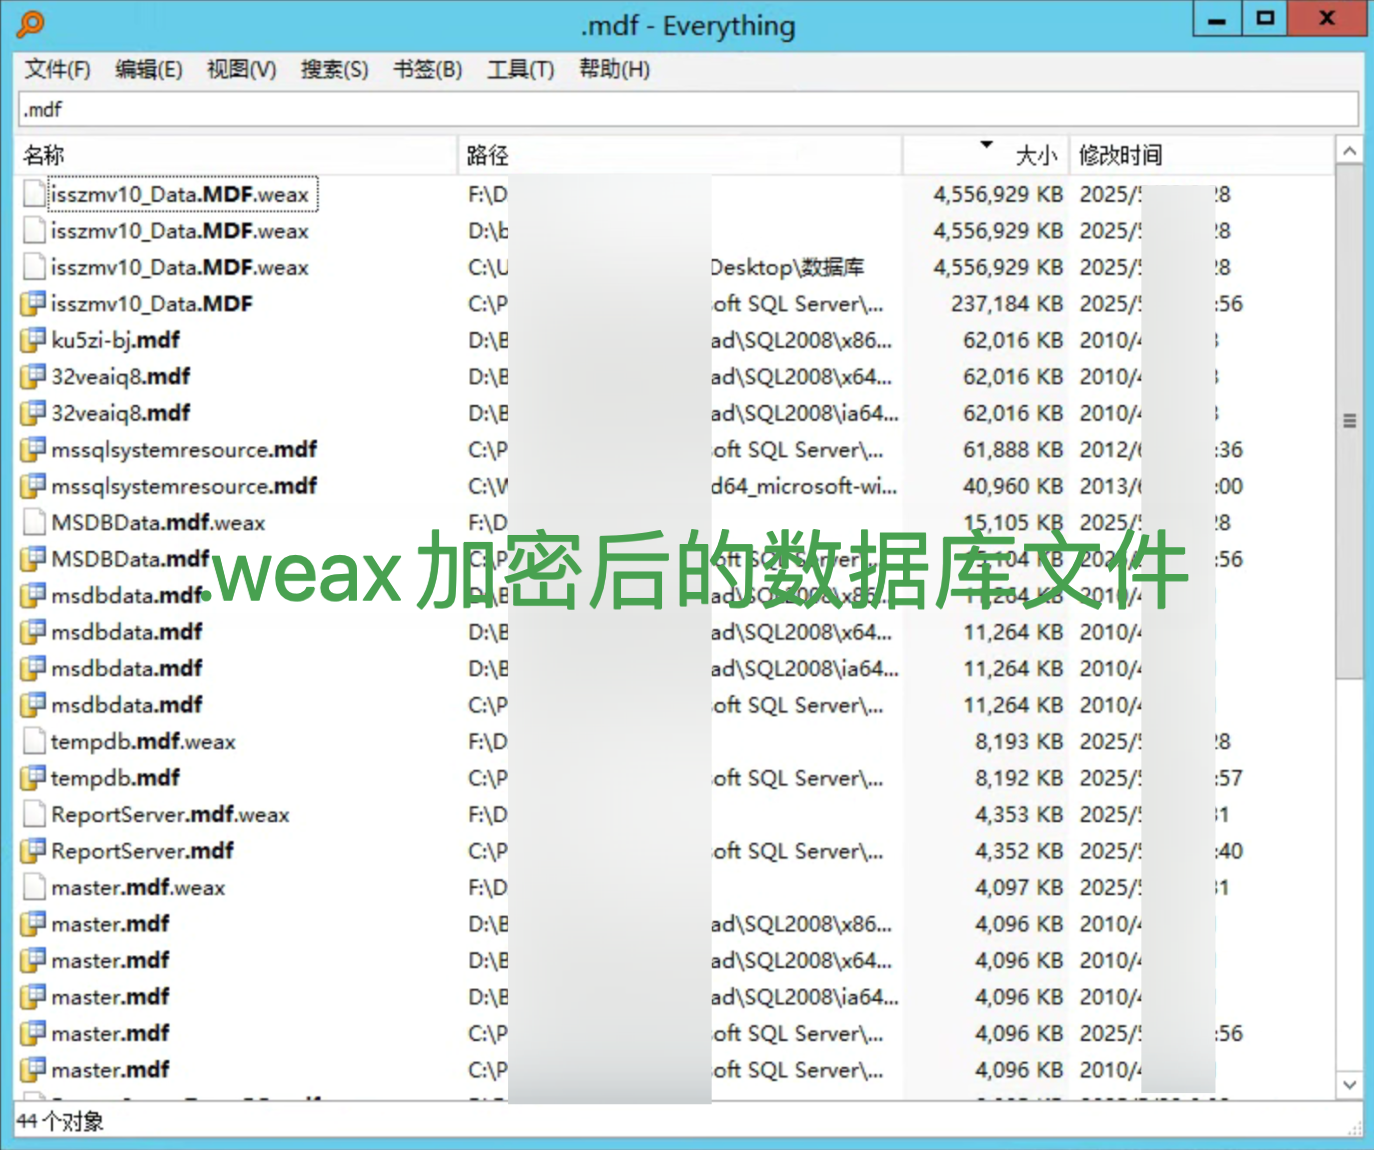
Task: Sort results by 大小 column header
Action: click(x=986, y=155)
